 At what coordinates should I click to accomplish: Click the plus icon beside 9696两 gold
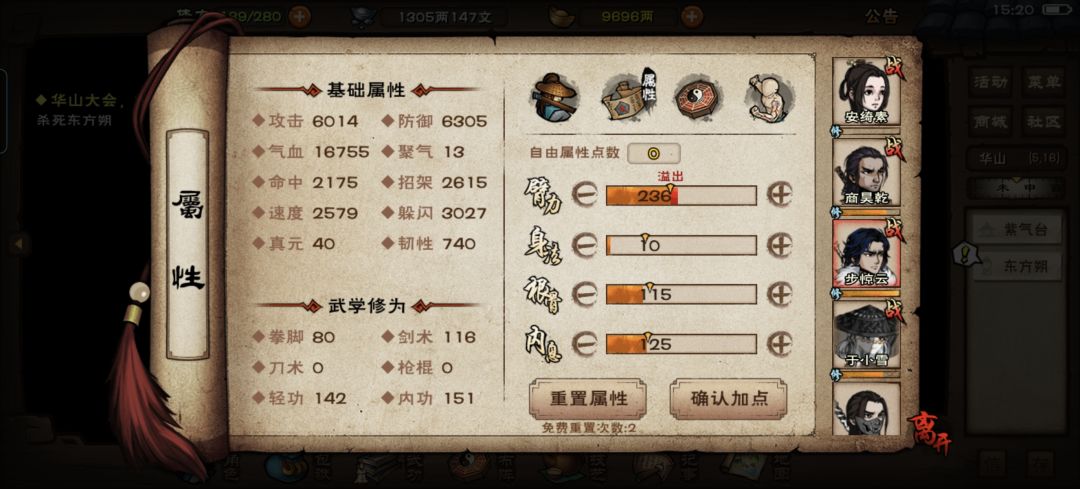click(693, 16)
